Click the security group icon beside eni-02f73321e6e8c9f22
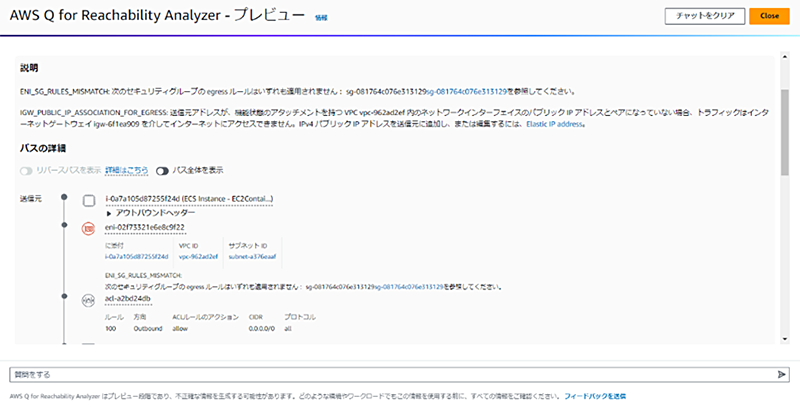This screenshot has width=800, height=407. point(89,229)
